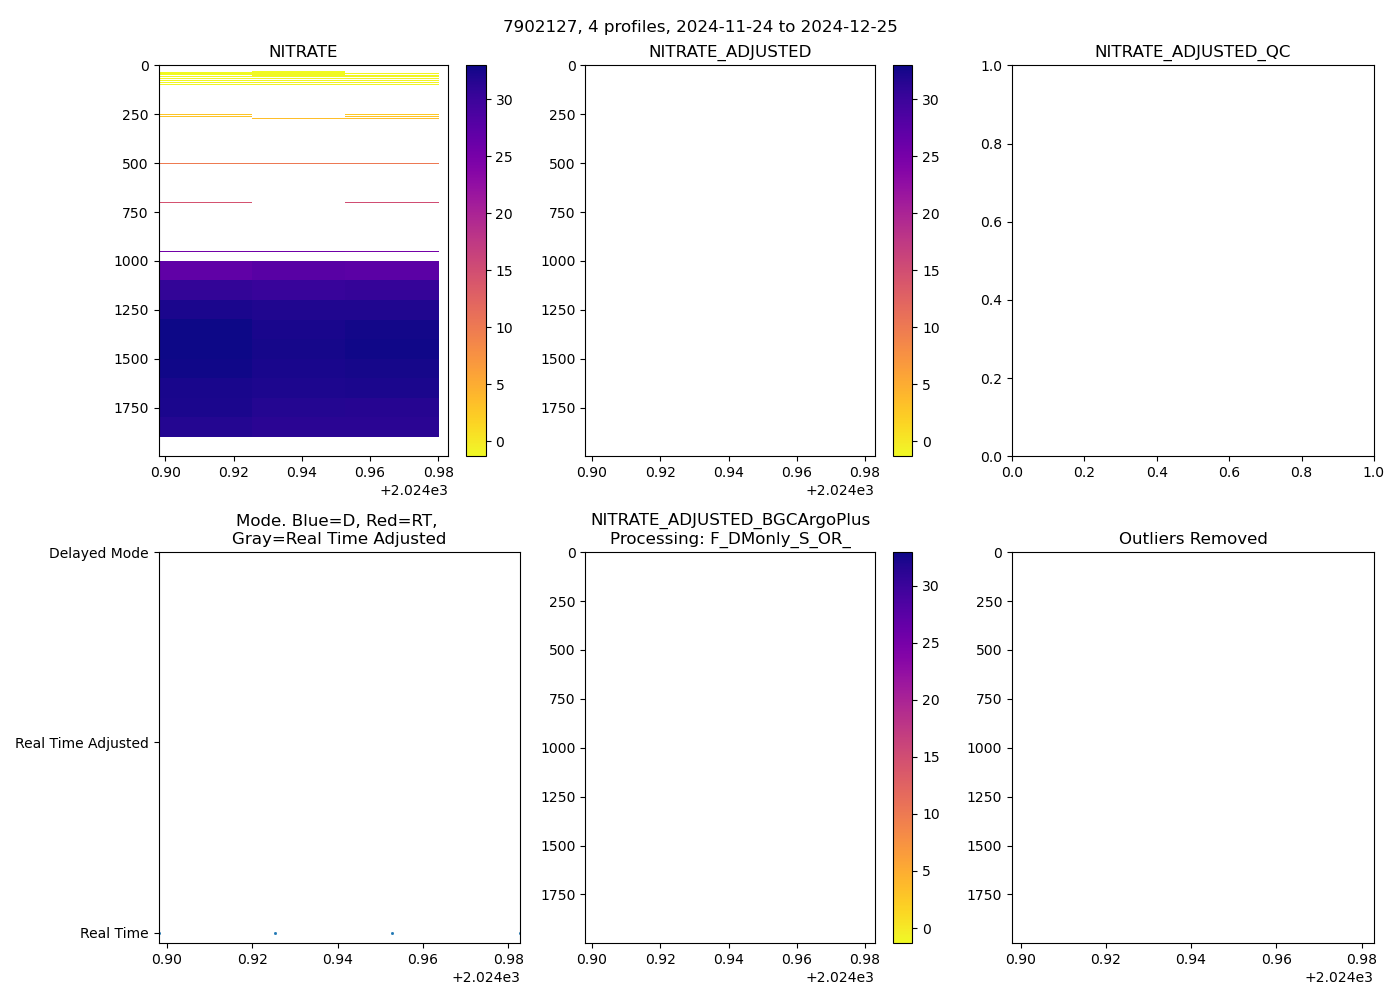The width and height of the screenshot is (1400, 1000).
Task: Select the NITRATE_ADJUSTED_BGCArgoPlus processing title
Action: (730, 529)
